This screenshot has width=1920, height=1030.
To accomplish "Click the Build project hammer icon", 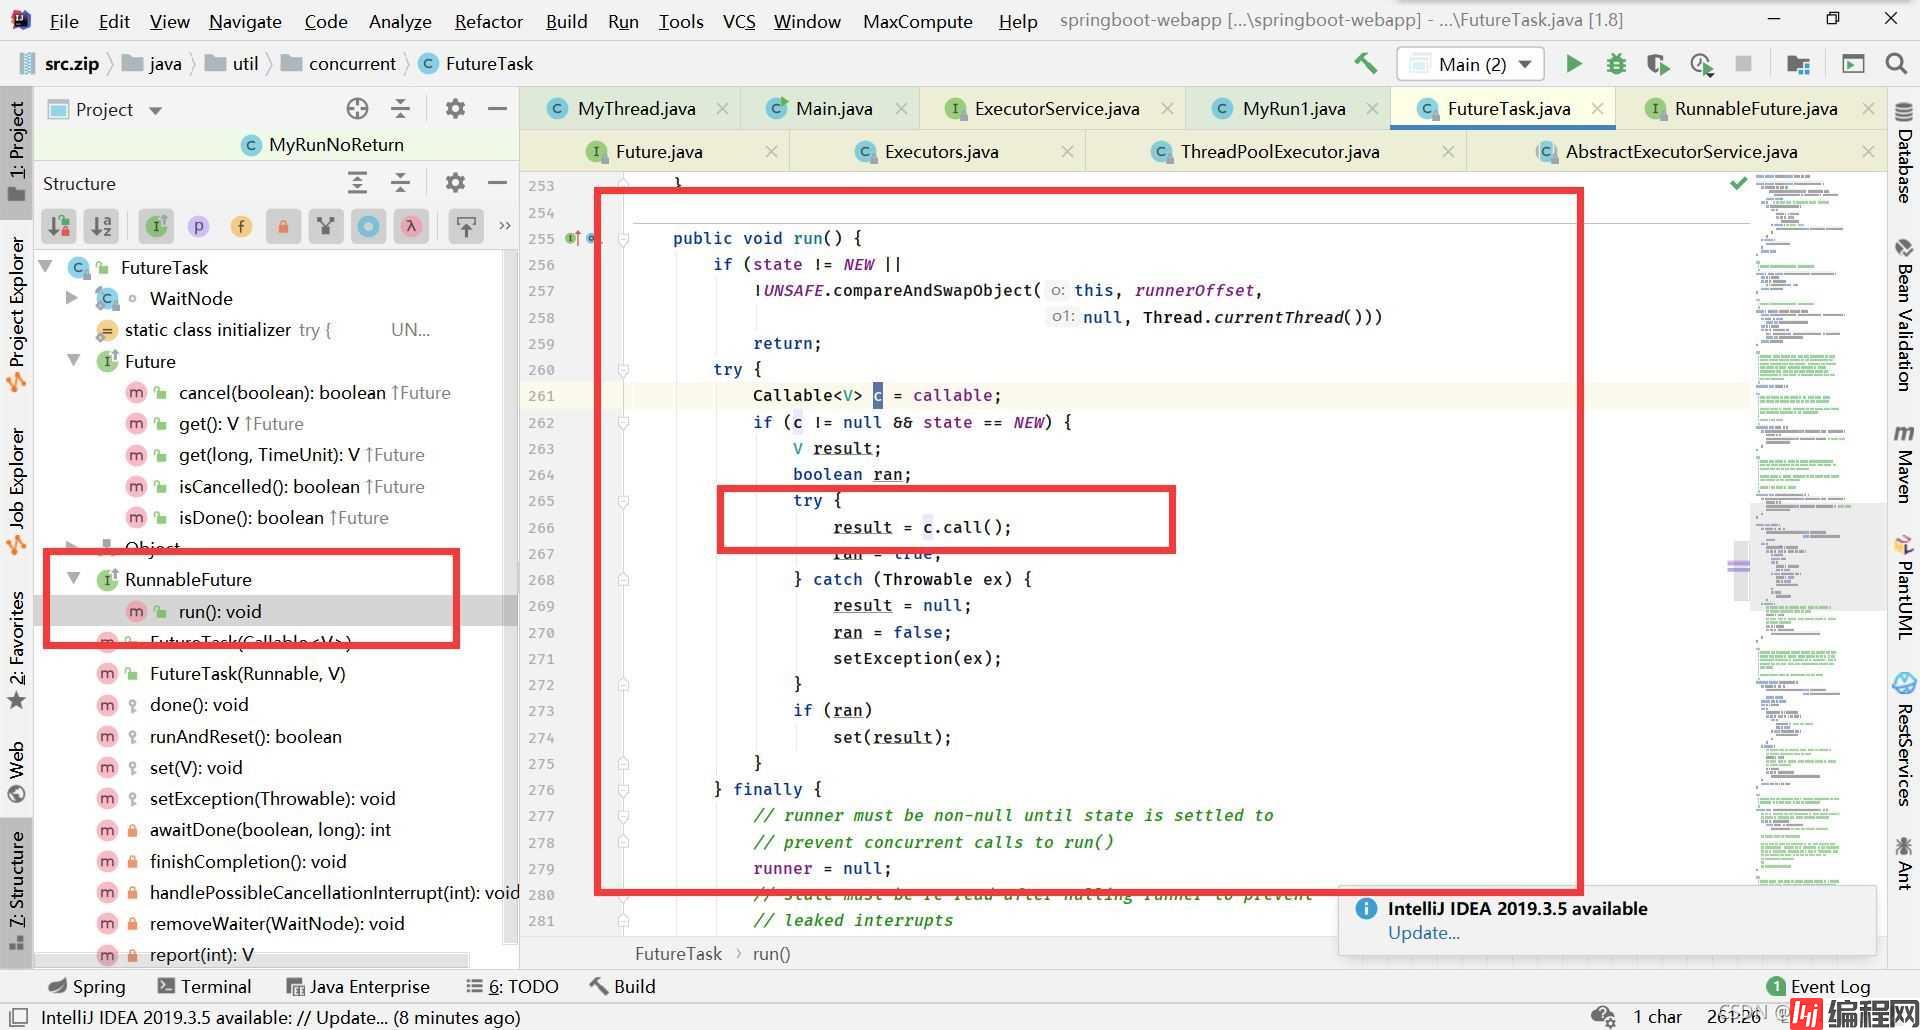I will 1365,63.
